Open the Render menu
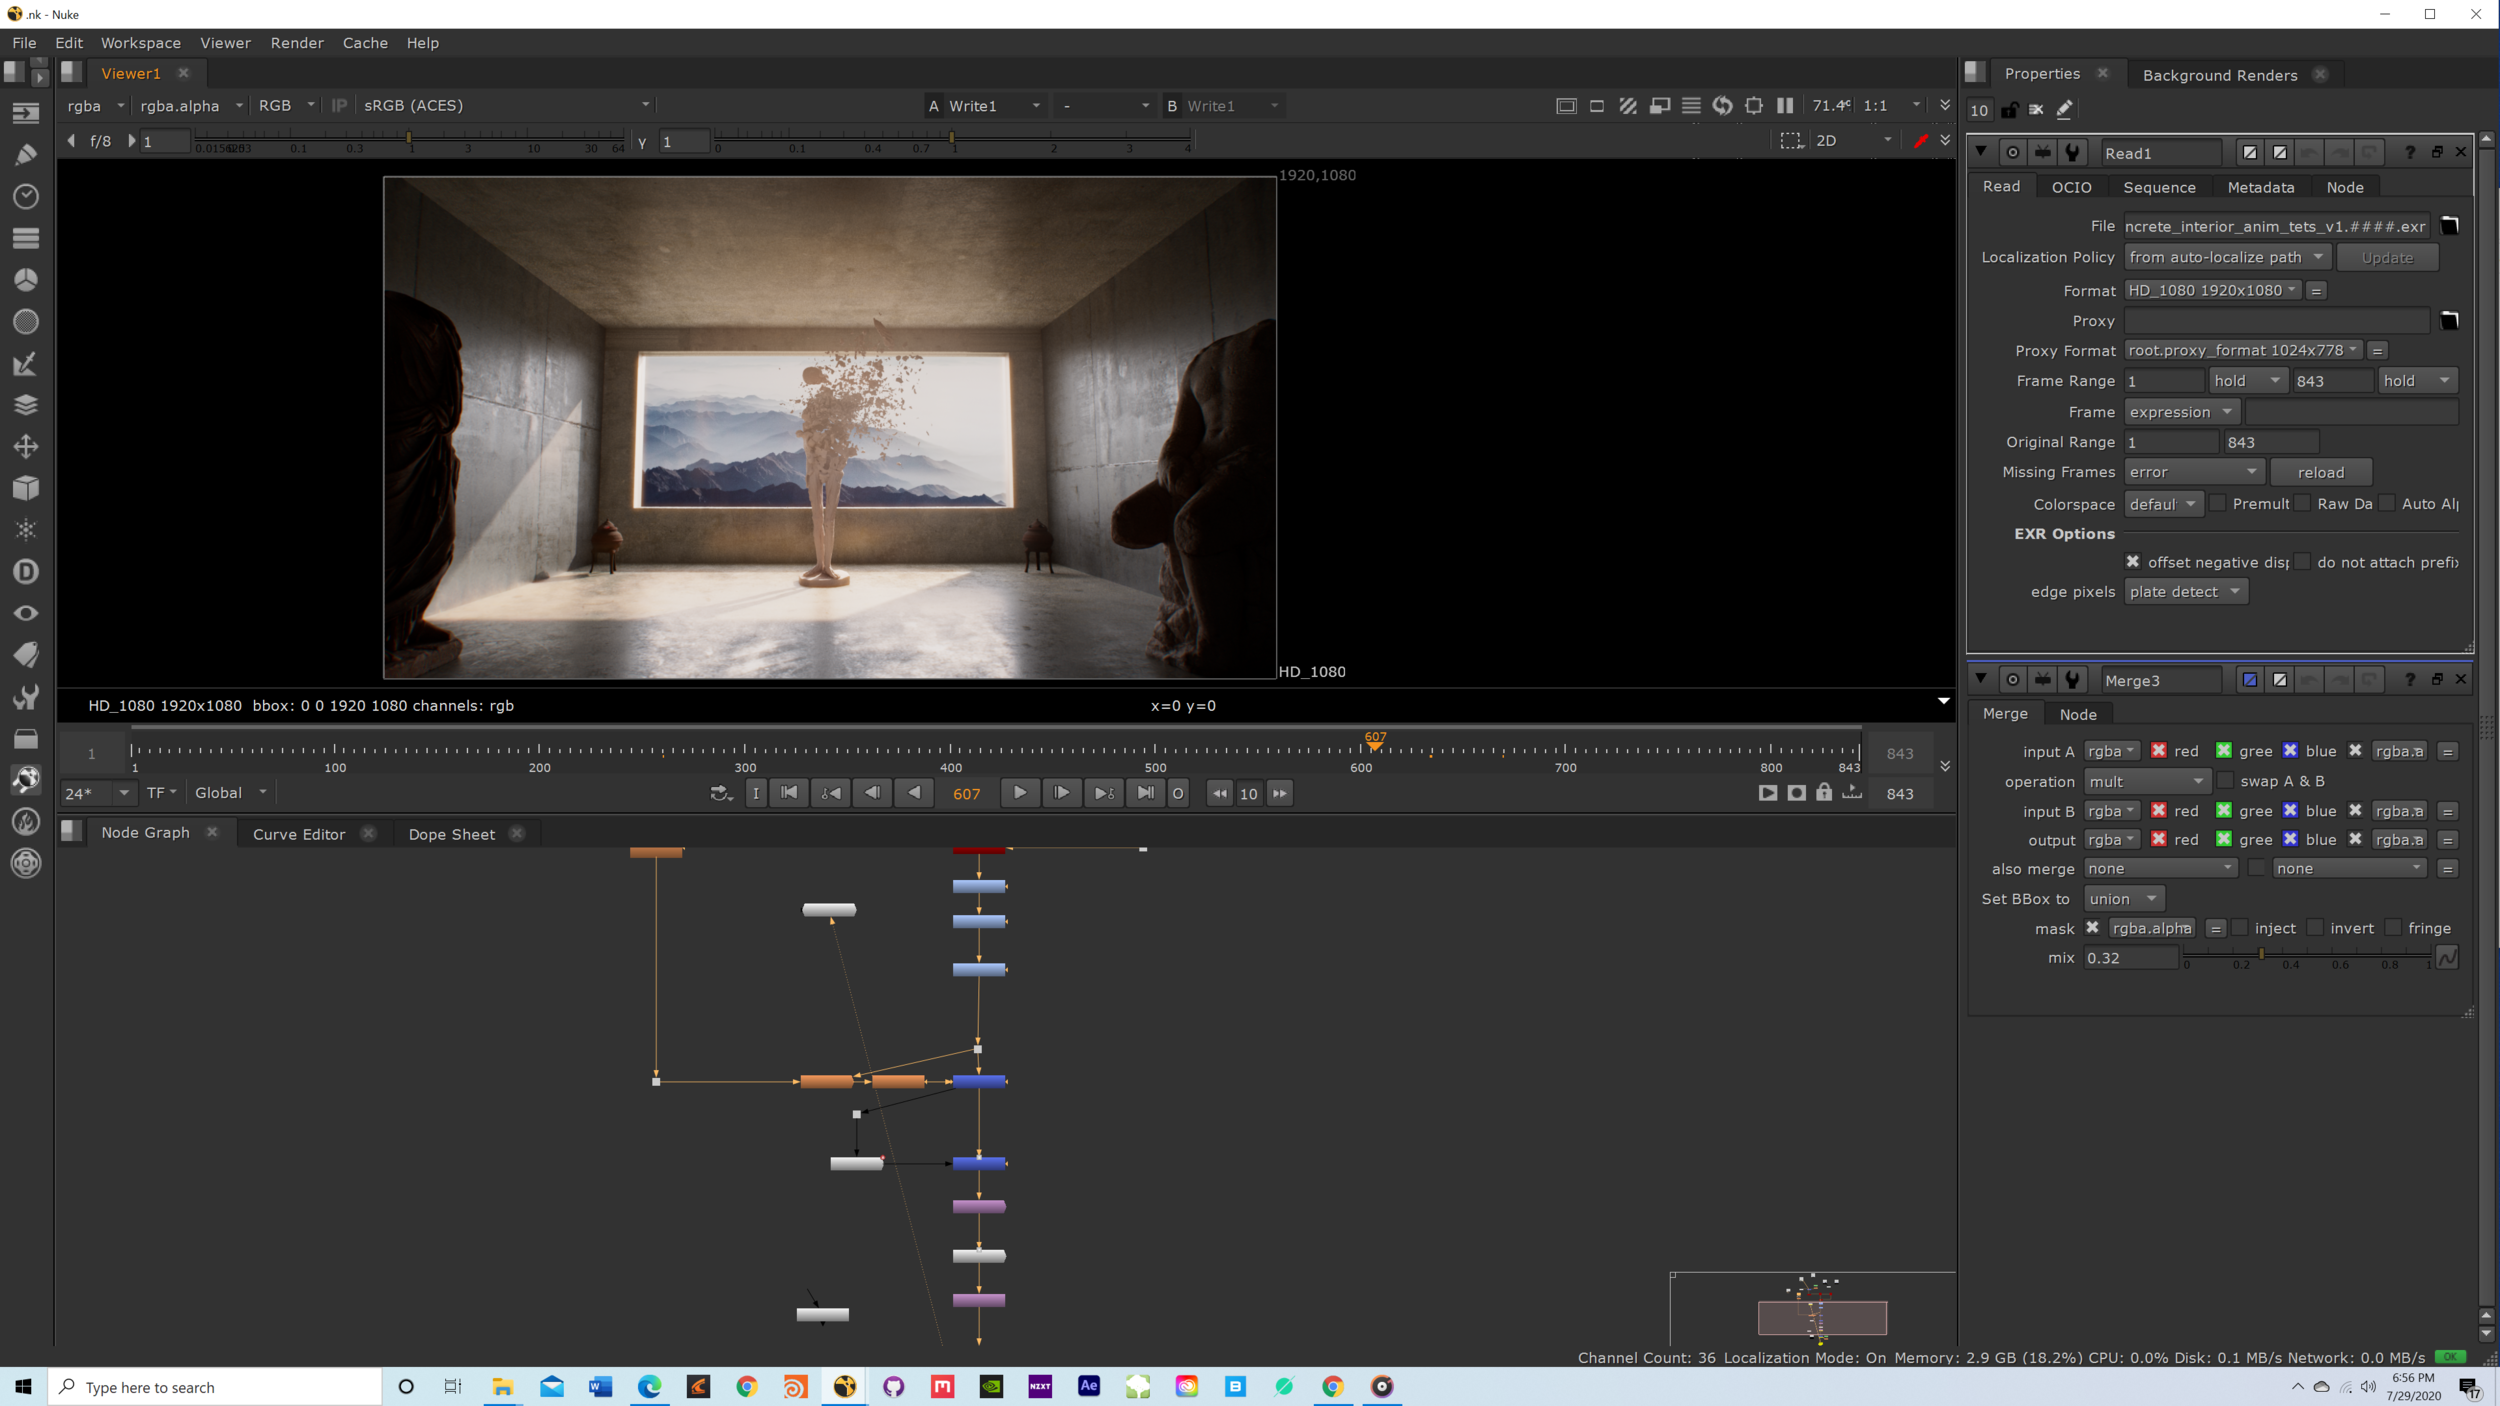Image resolution: width=2500 pixels, height=1406 pixels. tap(297, 43)
